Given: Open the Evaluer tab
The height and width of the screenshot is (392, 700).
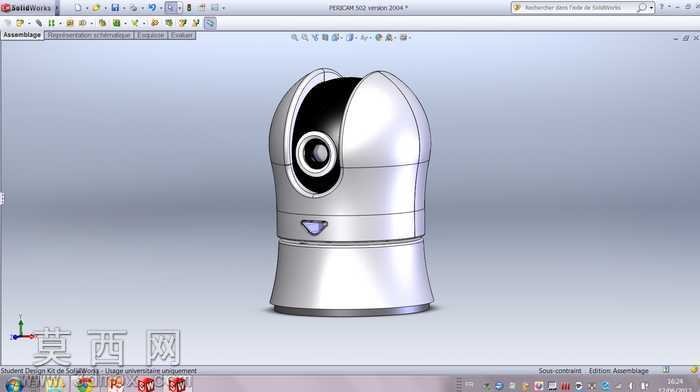Looking at the screenshot, I should point(182,35).
